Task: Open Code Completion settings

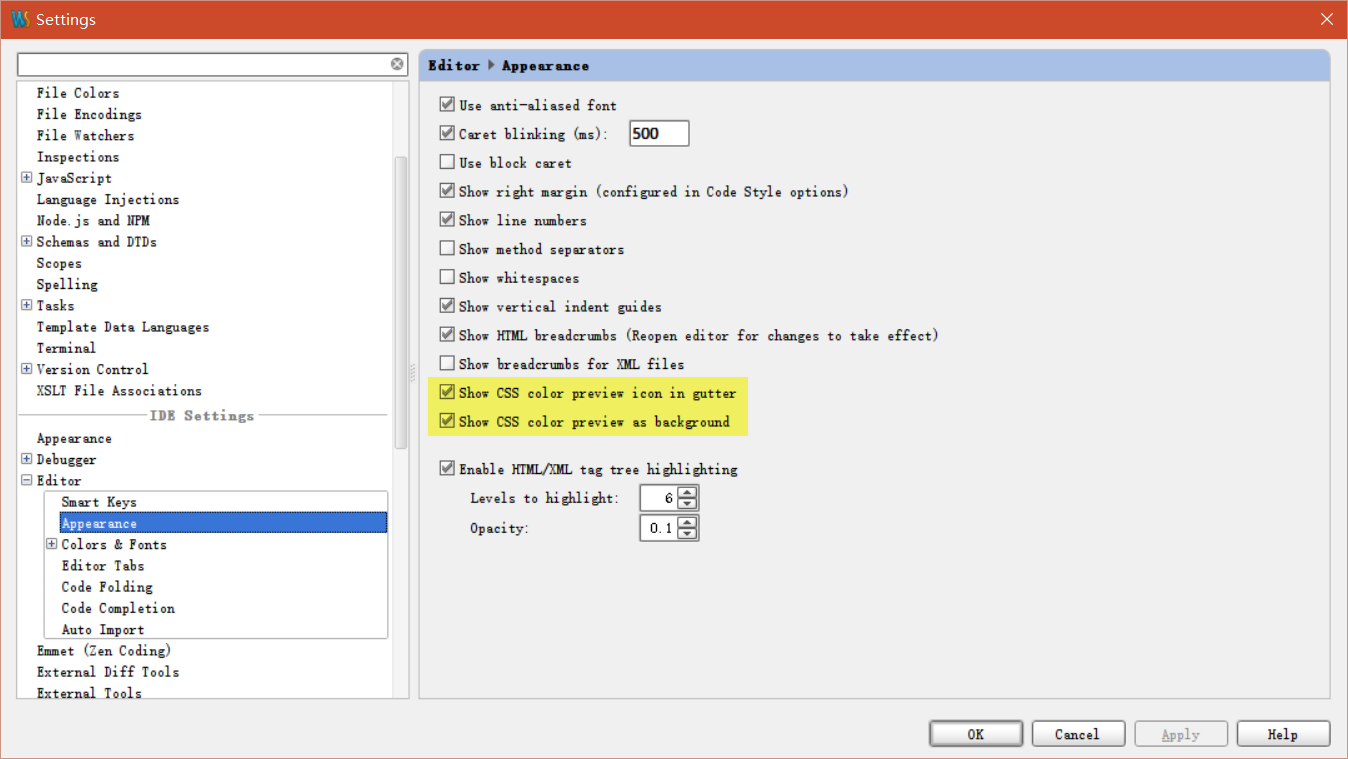Action: pos(118,608)
